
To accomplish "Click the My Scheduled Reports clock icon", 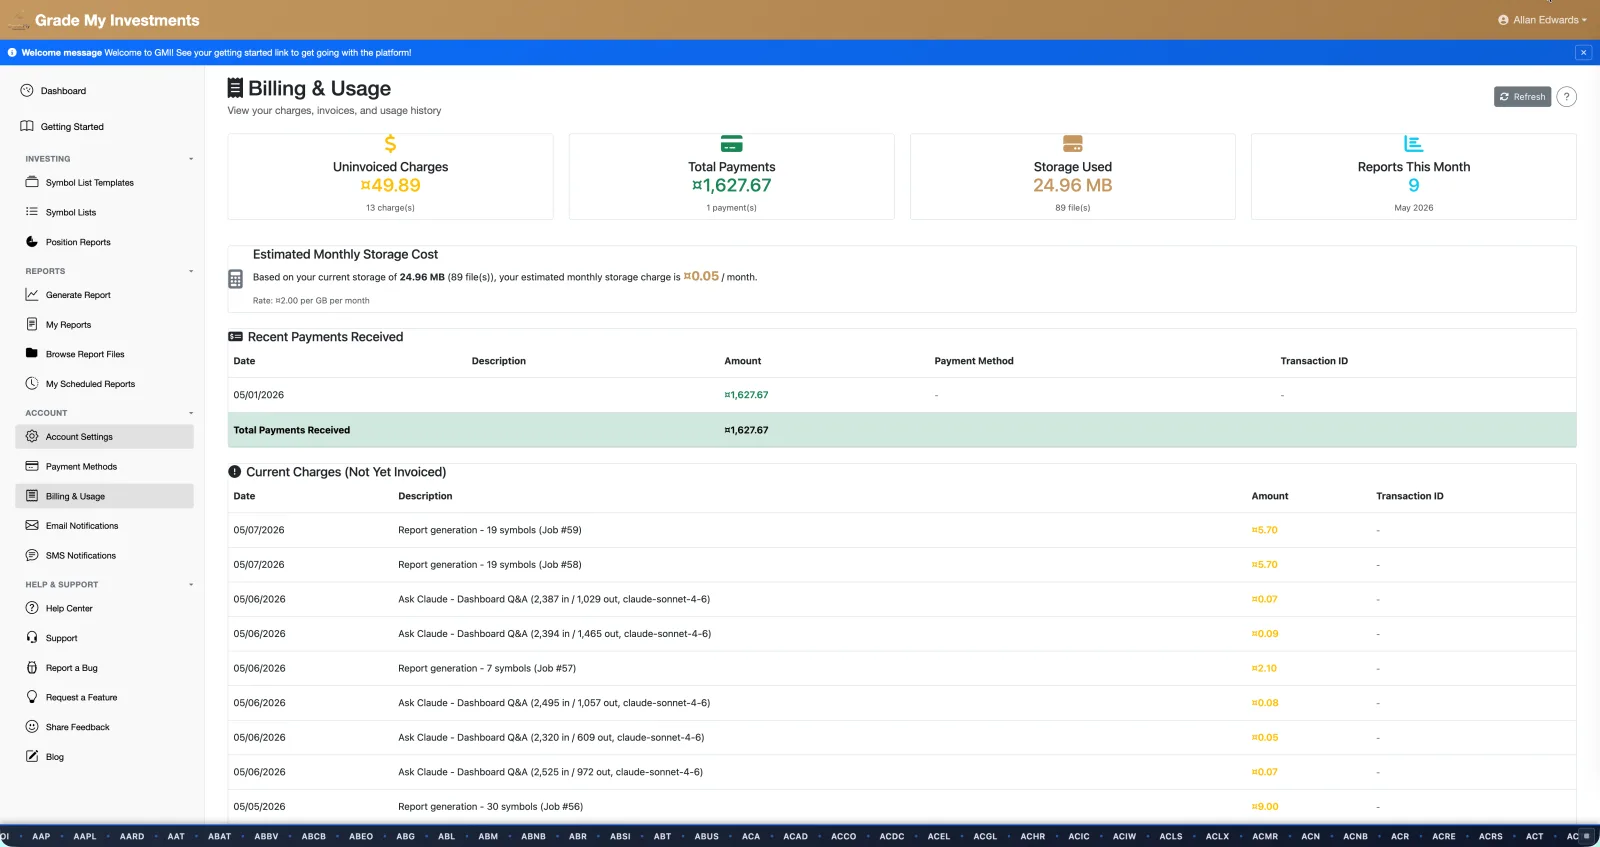I will point(32,383).
